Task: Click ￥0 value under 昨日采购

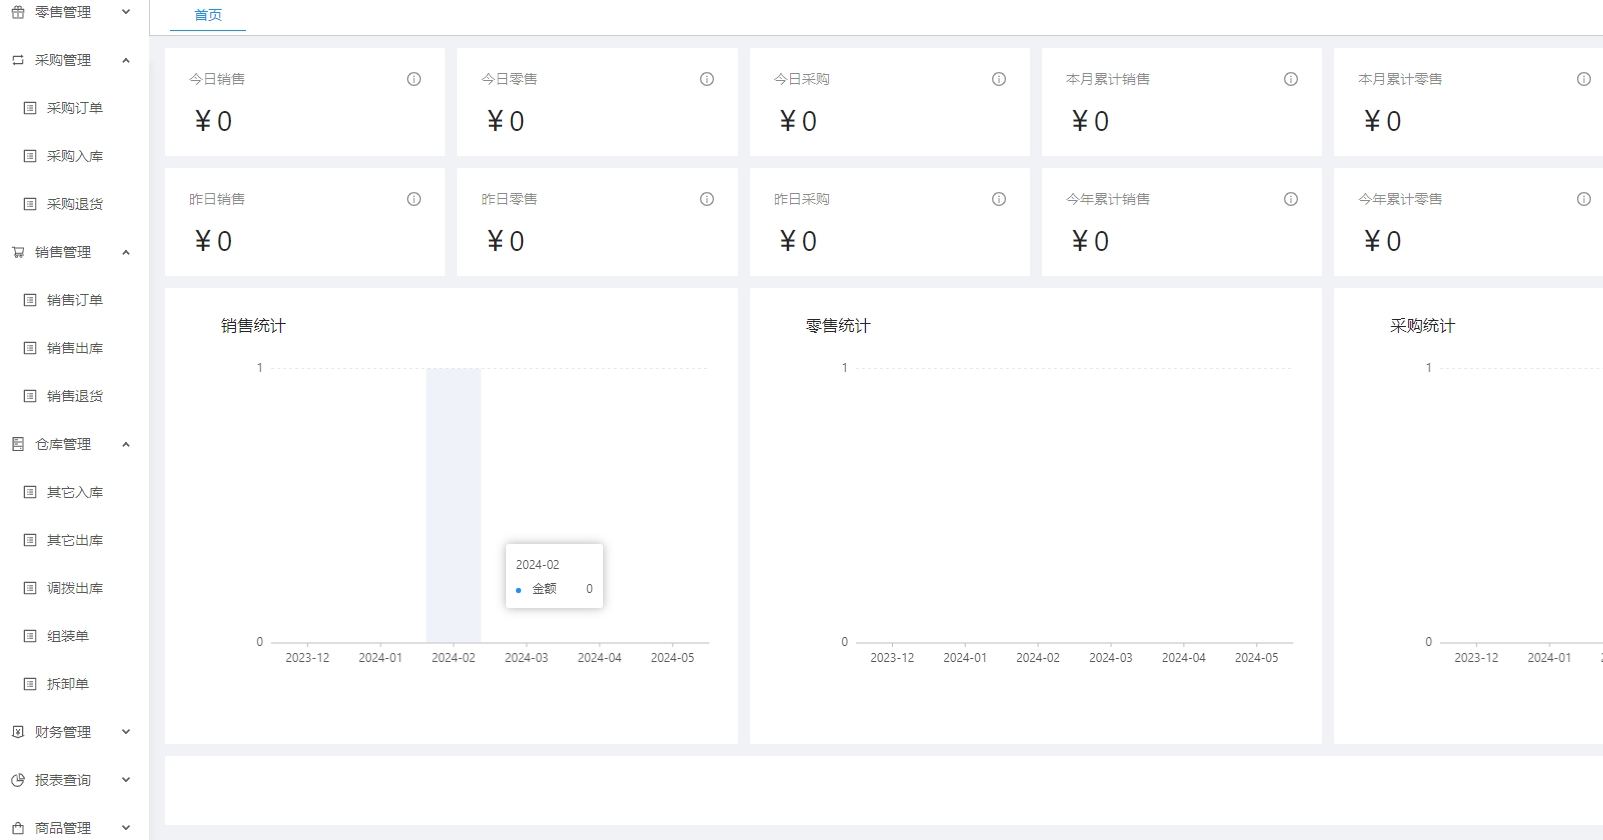Action: (x=798, y=241)
